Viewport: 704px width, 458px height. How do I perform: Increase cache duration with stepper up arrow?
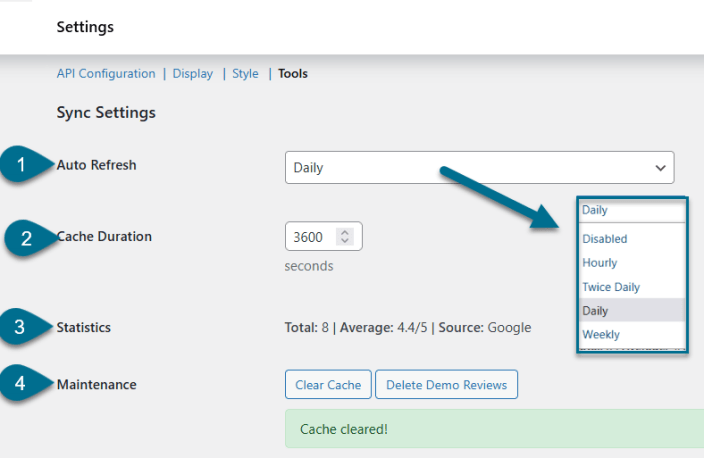pyautogui.click(x=345, y=232)
